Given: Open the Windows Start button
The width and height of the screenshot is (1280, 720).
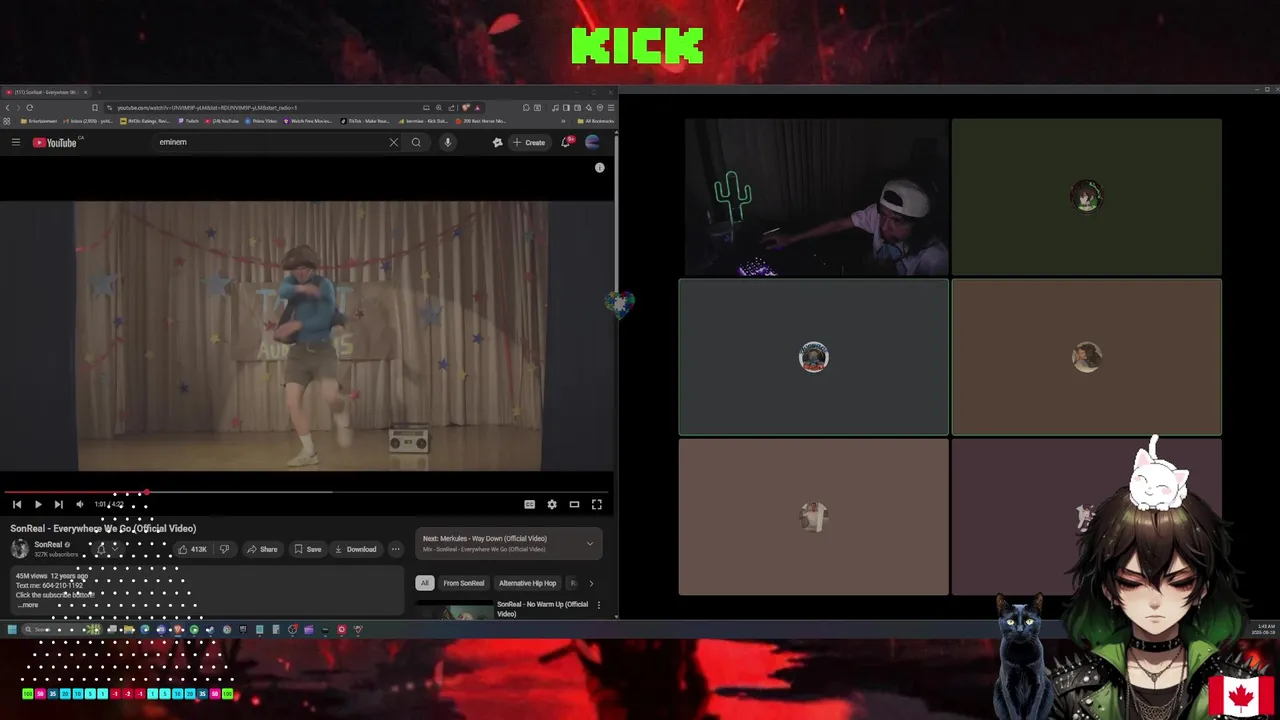Looking at the screenshot, I should (x=11, y=630).
